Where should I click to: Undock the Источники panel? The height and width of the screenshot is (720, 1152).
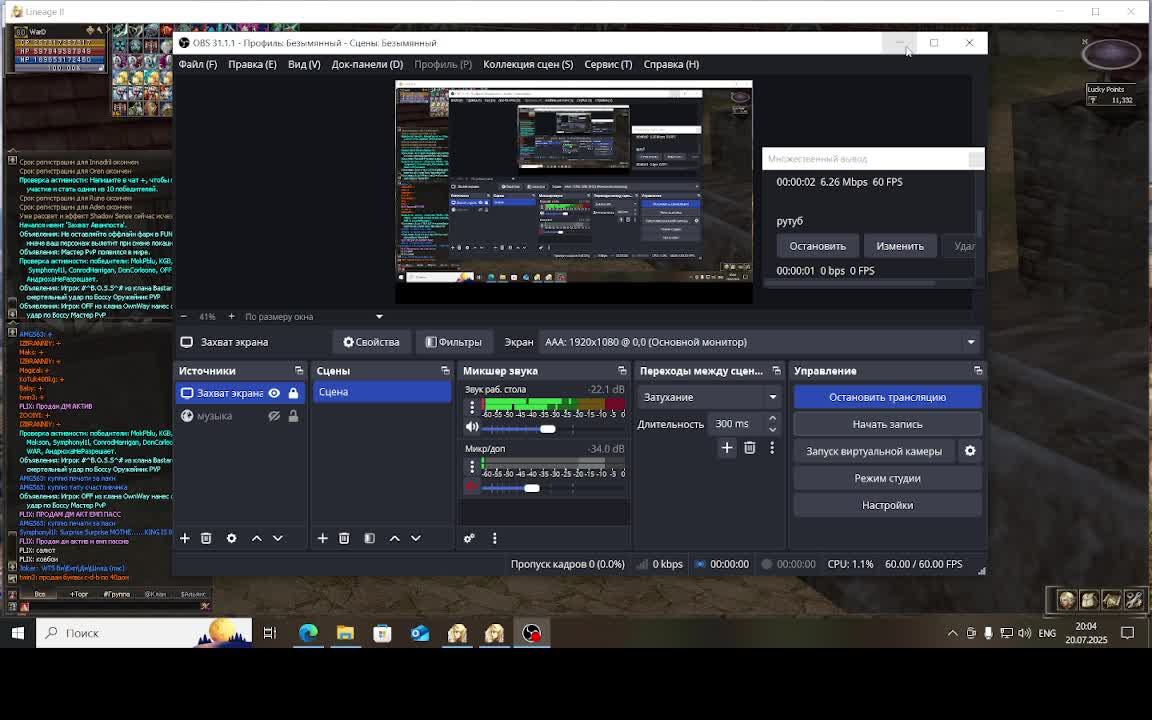tap(298, 371)
